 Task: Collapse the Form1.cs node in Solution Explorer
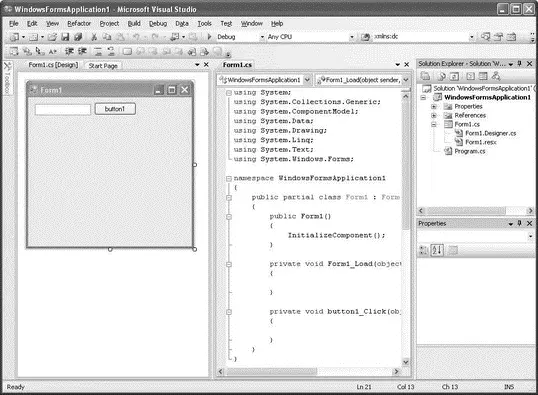pos(434,124)
